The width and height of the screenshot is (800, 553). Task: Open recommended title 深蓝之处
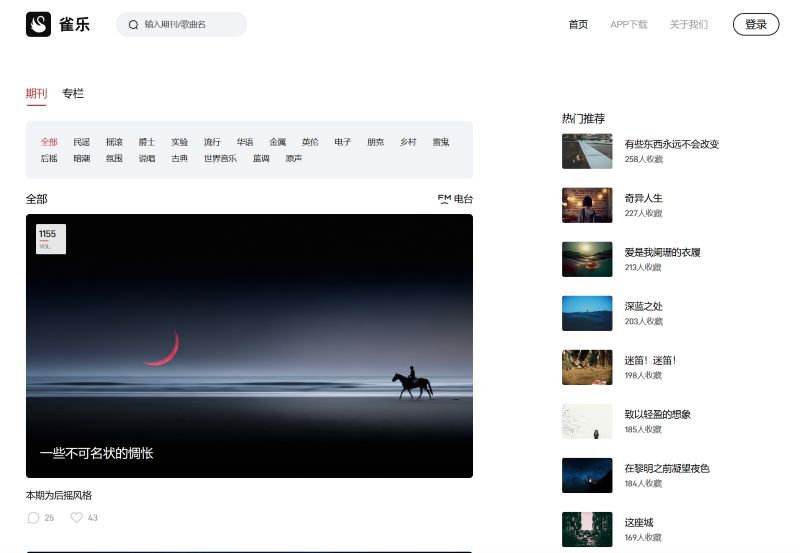[643, 307]
